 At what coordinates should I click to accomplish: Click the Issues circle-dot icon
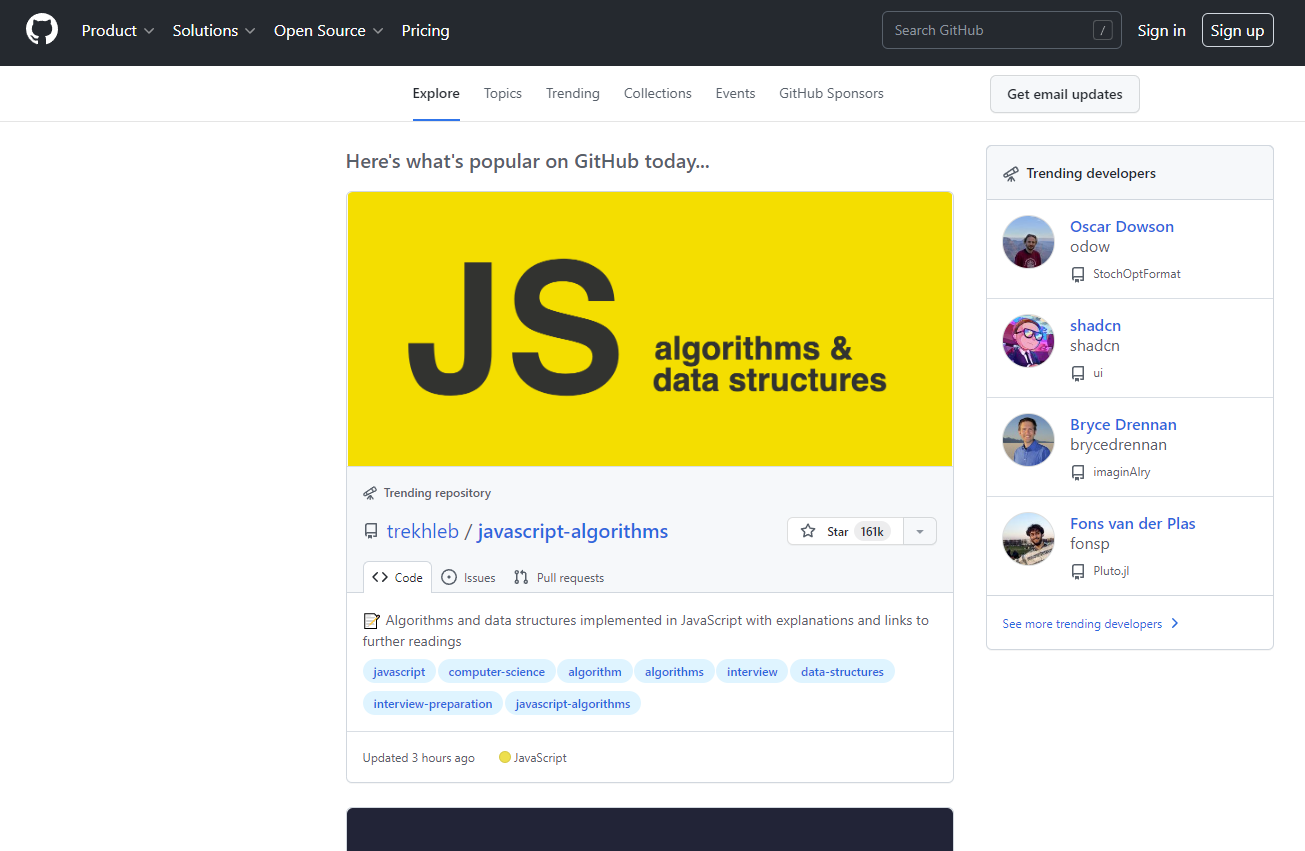449,577
